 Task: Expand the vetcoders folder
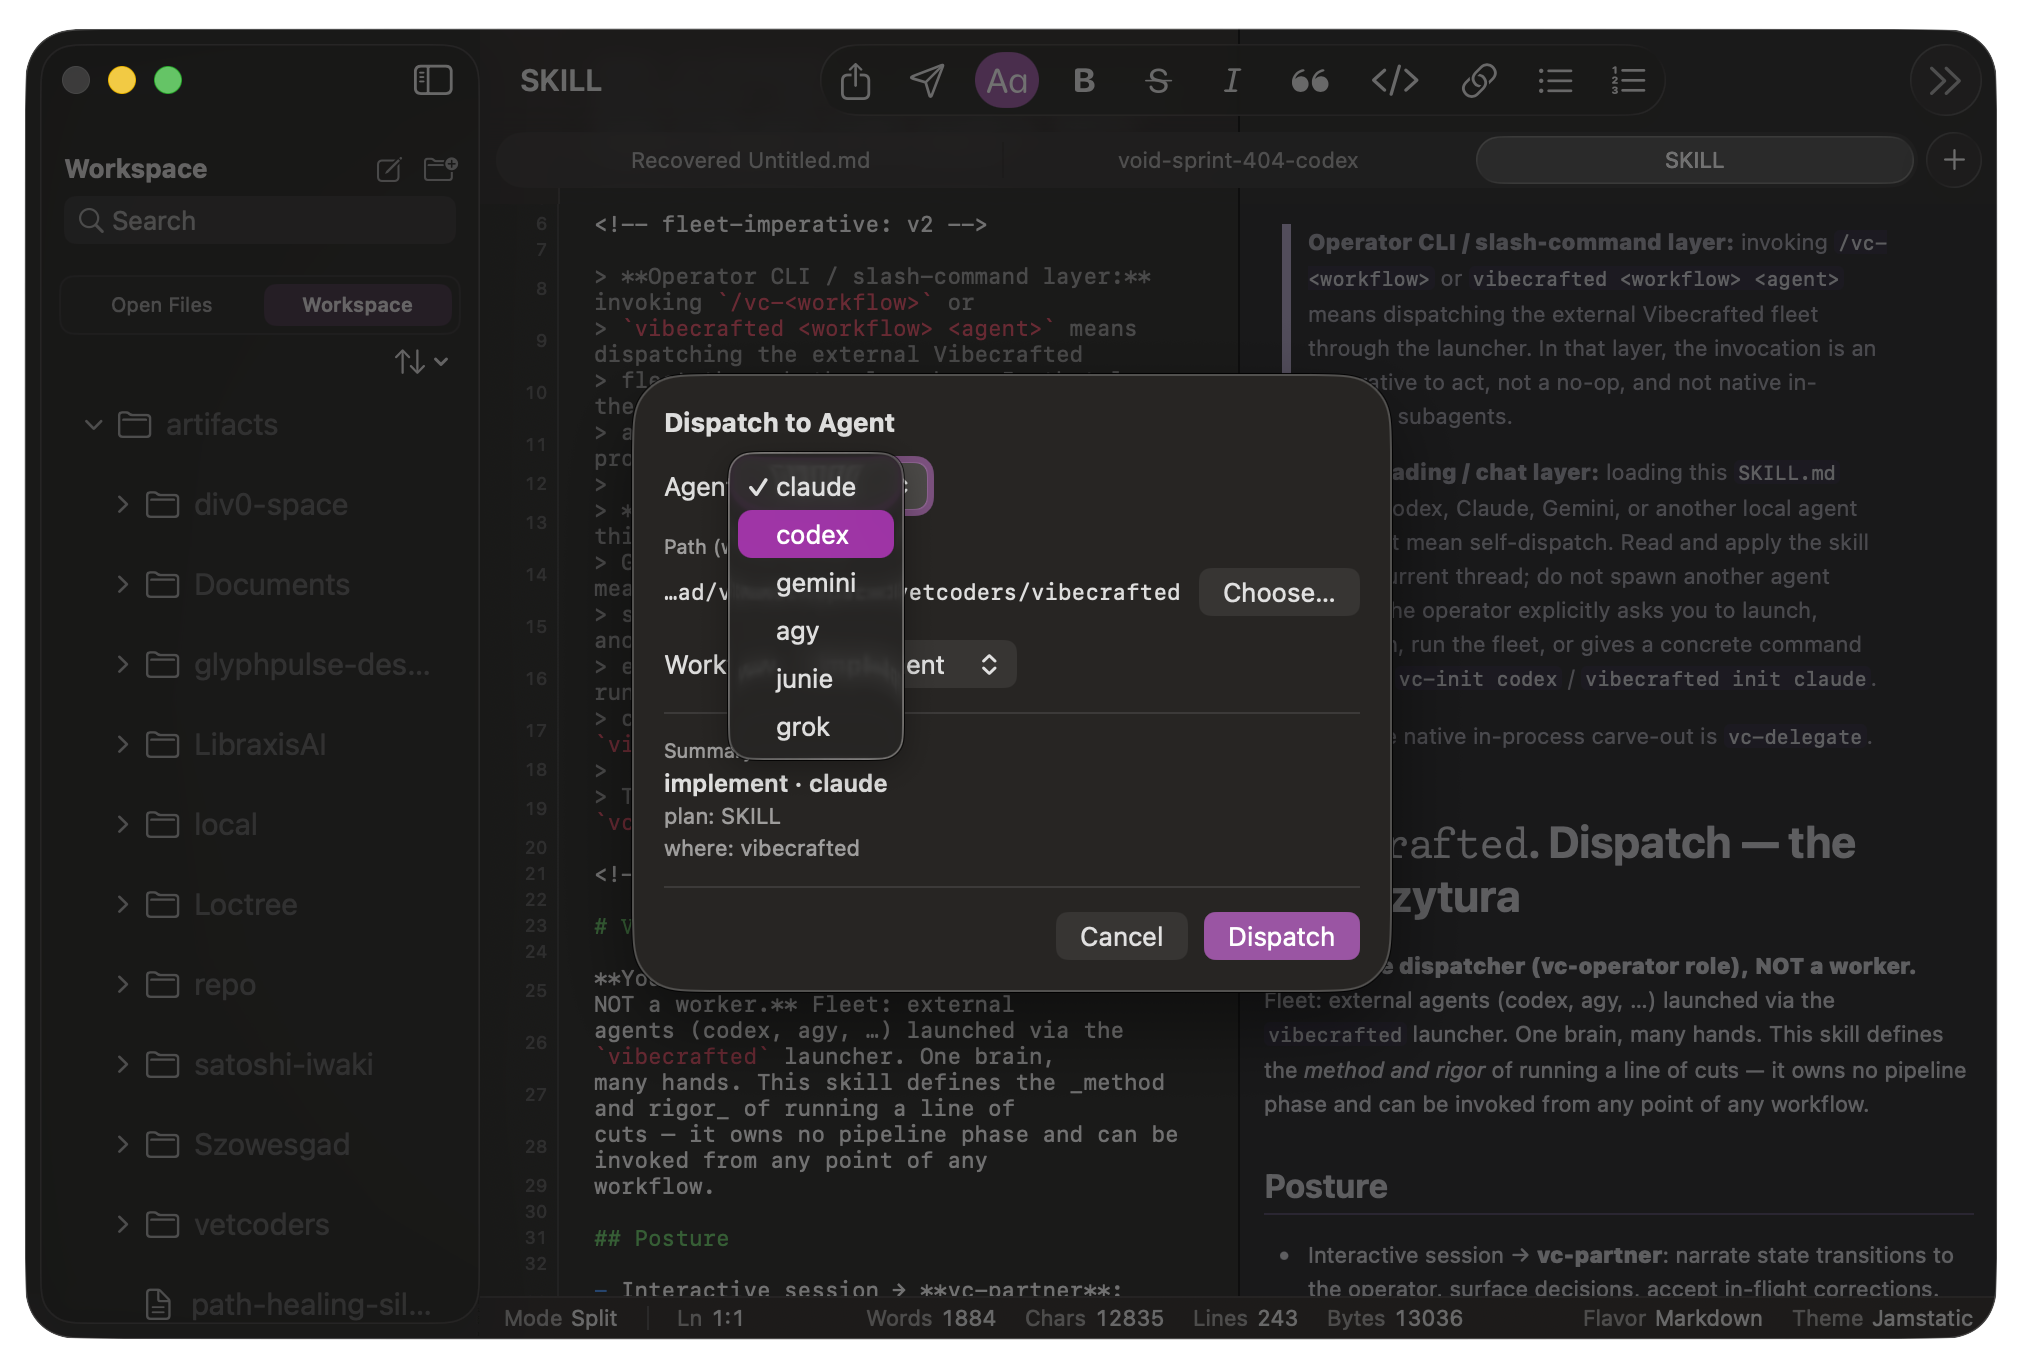[122, 1225]
